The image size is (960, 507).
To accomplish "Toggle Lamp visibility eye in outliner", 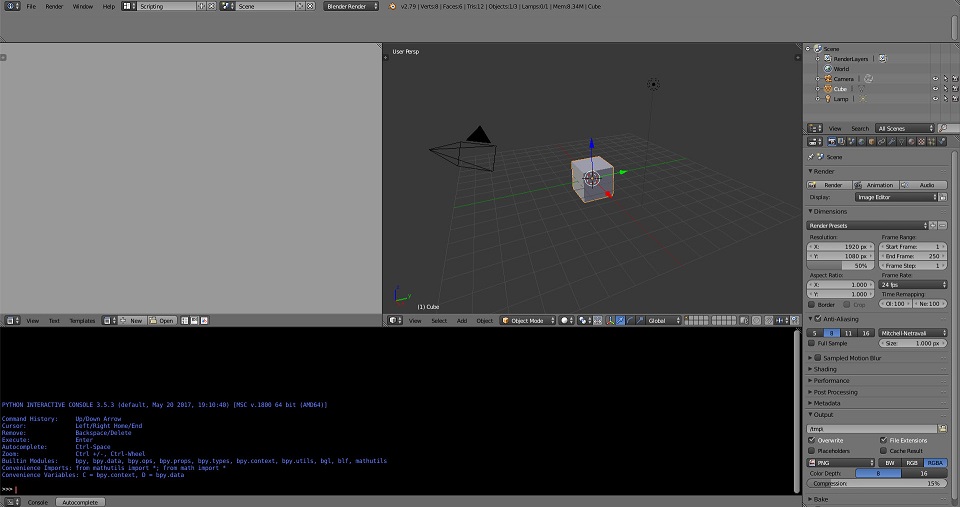I will [x=935, y=99].
